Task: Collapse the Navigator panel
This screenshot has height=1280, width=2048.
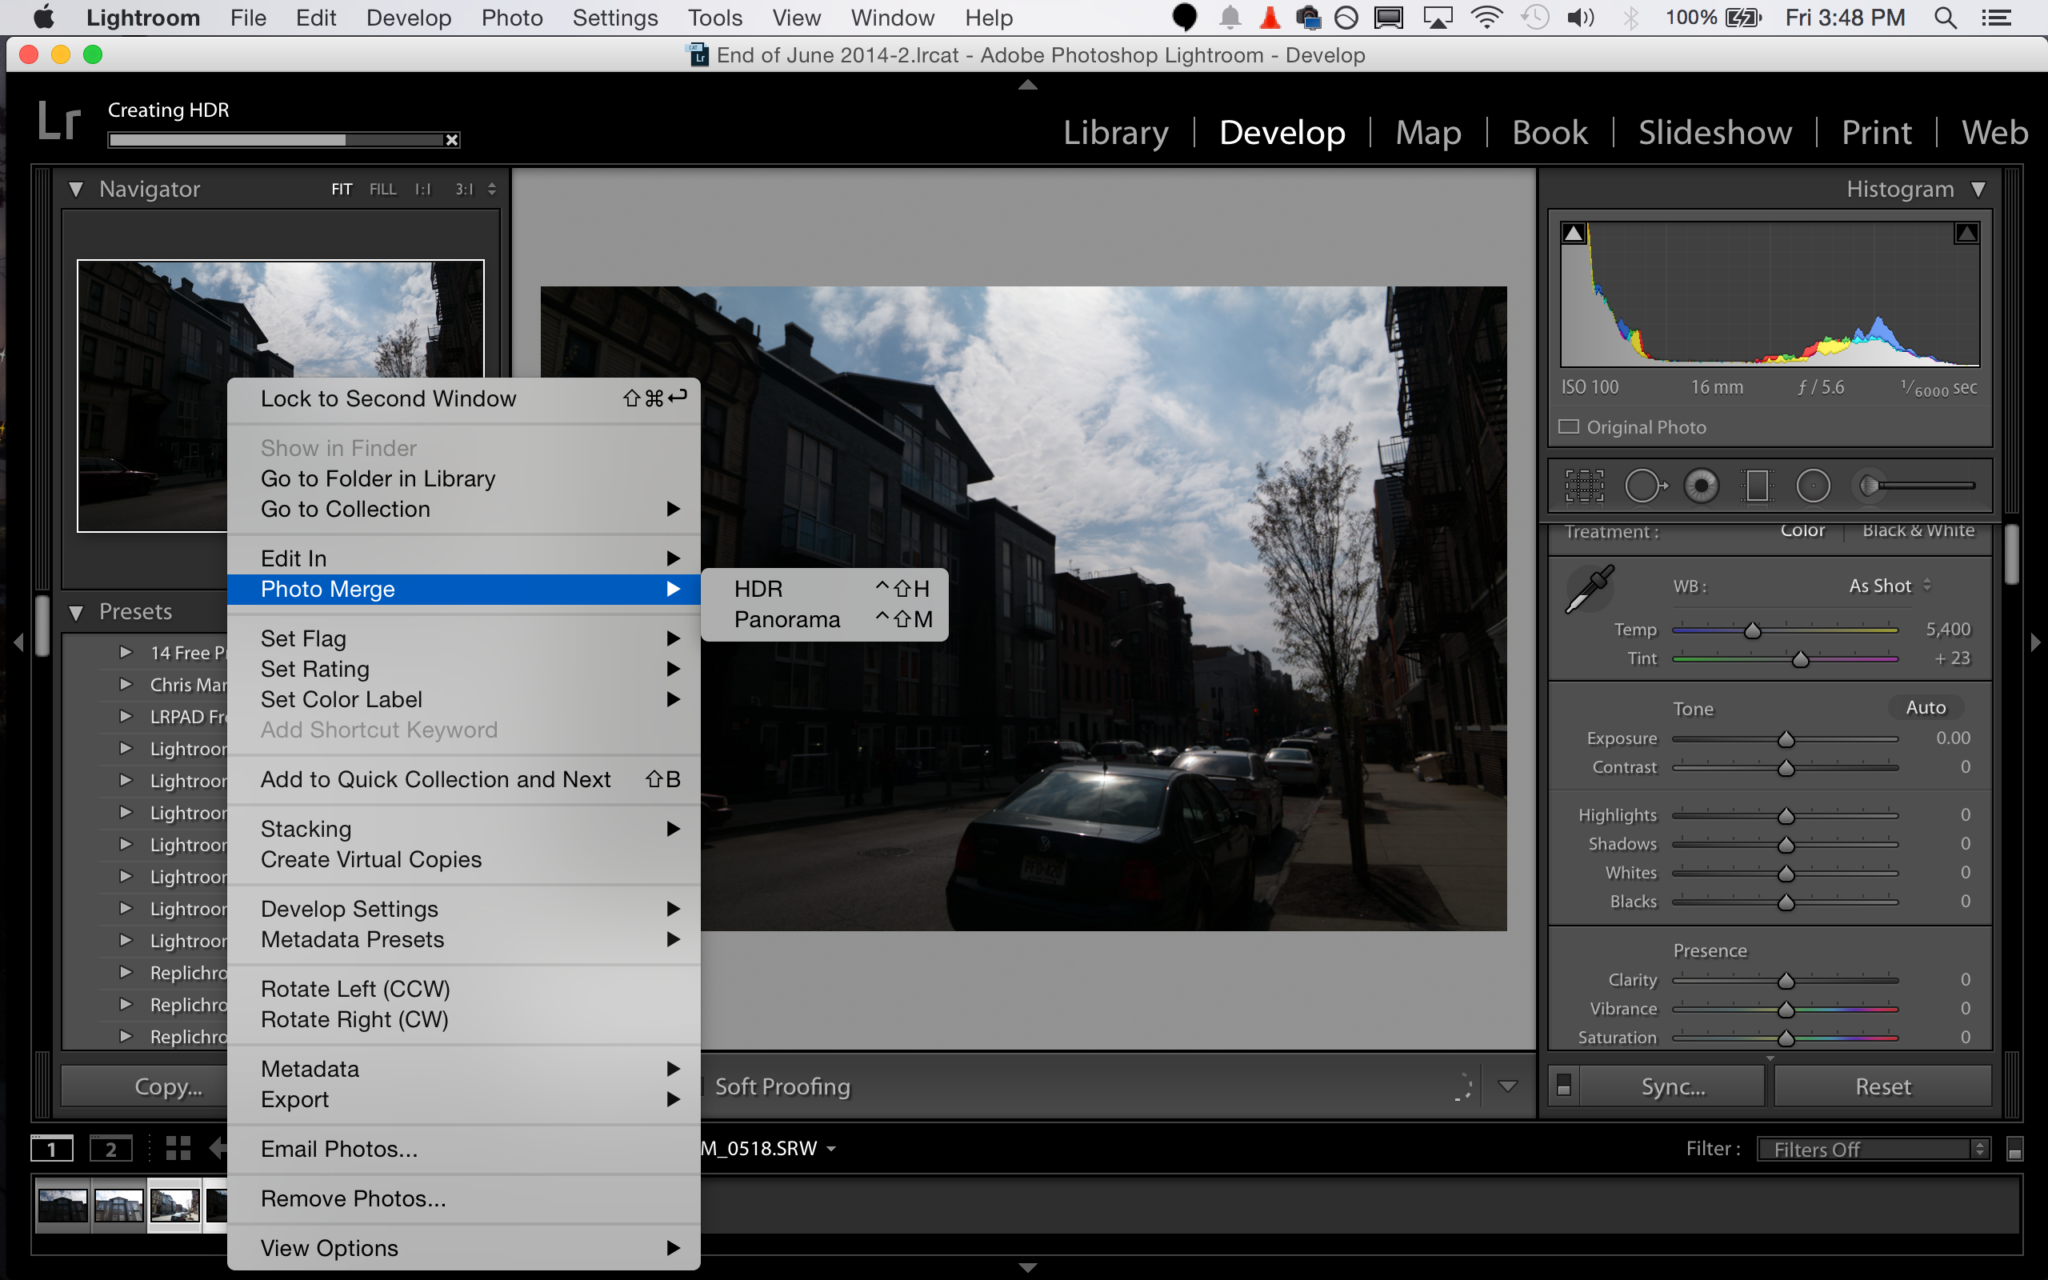Action: 76,189
